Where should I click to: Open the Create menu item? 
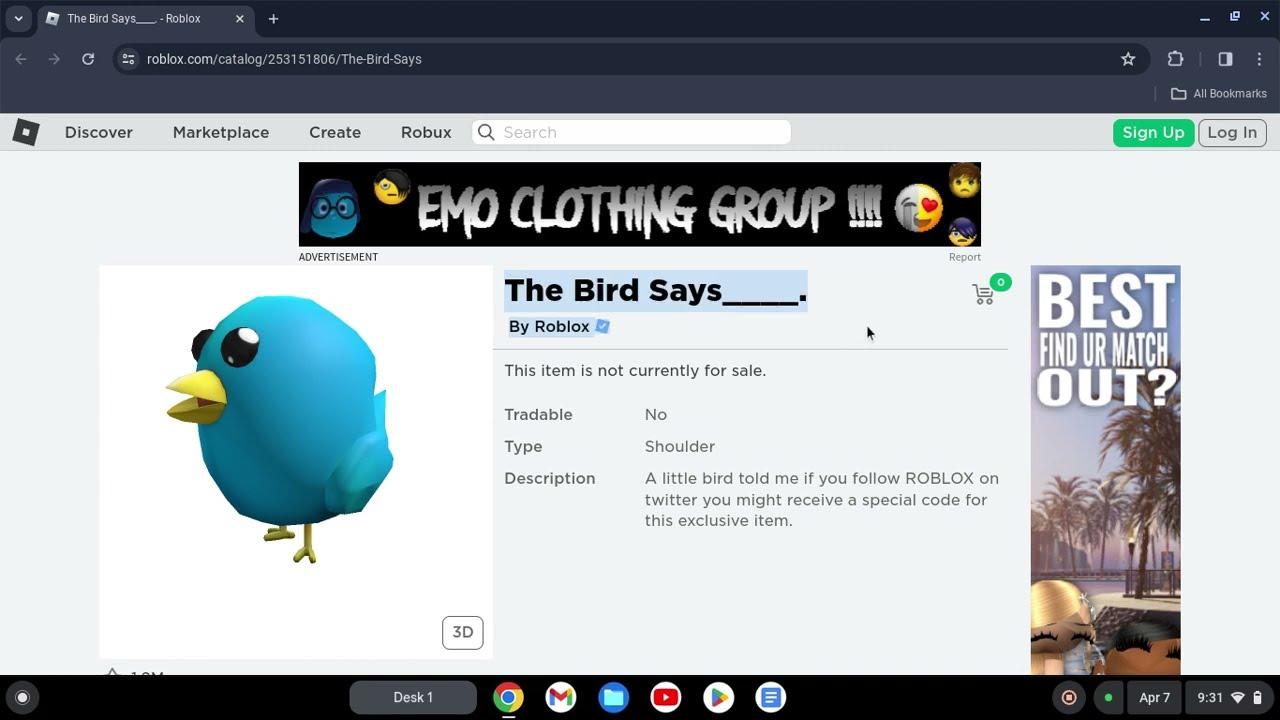pos(335,132)
